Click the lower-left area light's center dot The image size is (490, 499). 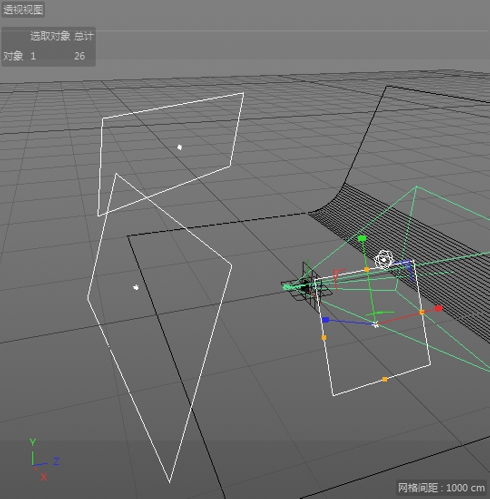click(136, 287)
